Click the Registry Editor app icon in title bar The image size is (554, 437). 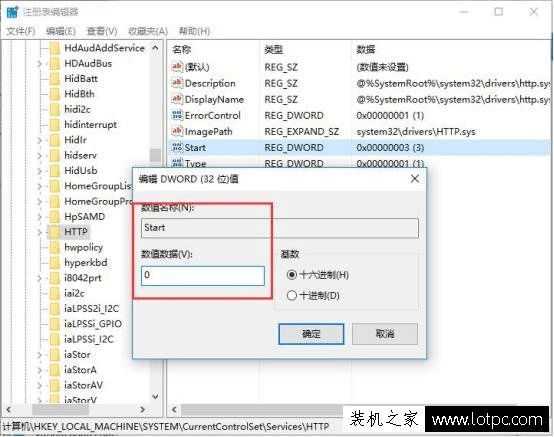(x=12, y=12)
